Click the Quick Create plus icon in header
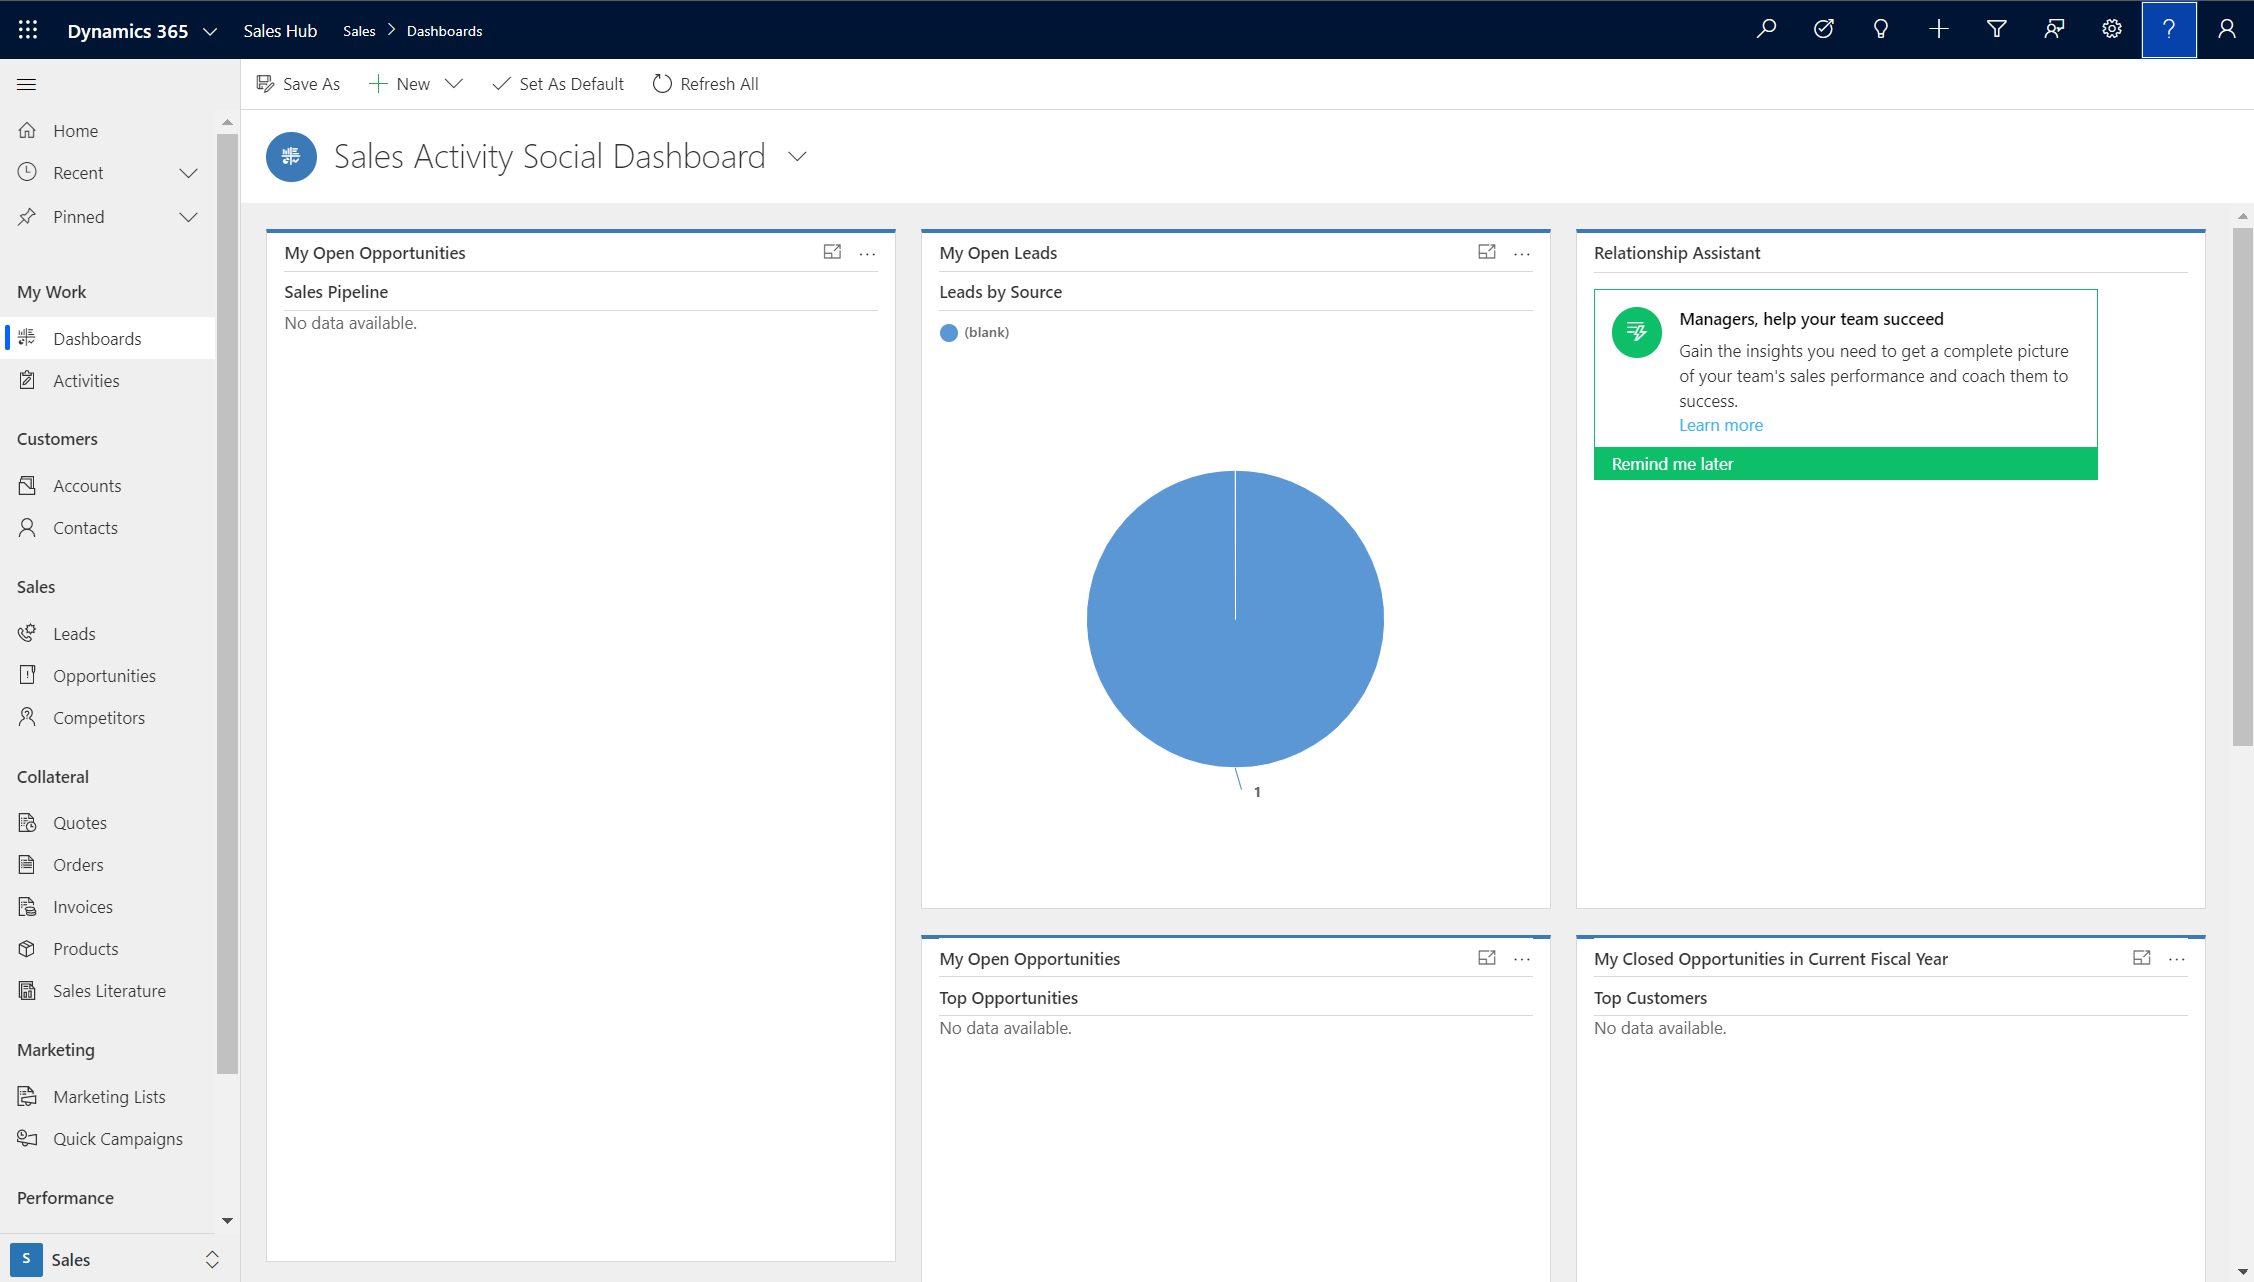The height and width of the screenshot is (1282, 2254). click(1939, 30)
